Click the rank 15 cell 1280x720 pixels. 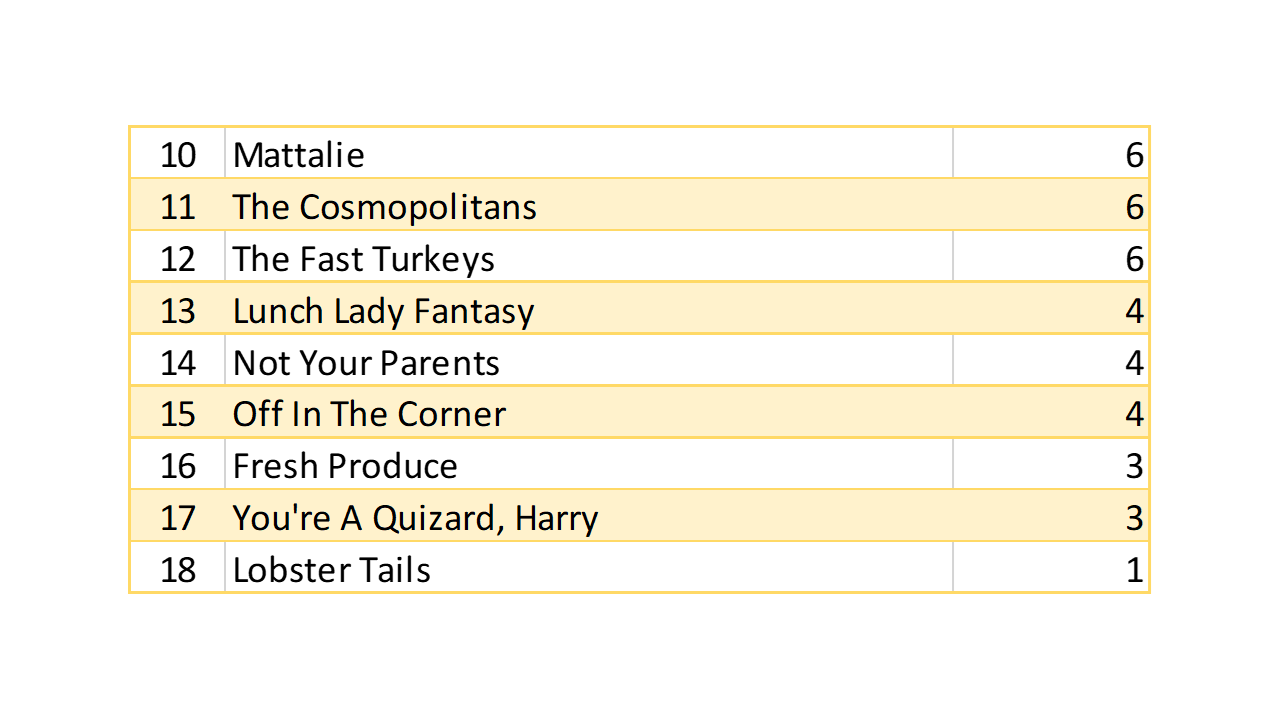178,415
